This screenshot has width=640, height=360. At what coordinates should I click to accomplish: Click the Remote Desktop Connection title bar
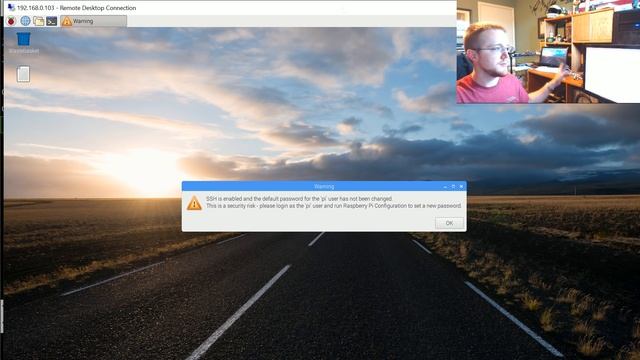(x=230, y=7)
